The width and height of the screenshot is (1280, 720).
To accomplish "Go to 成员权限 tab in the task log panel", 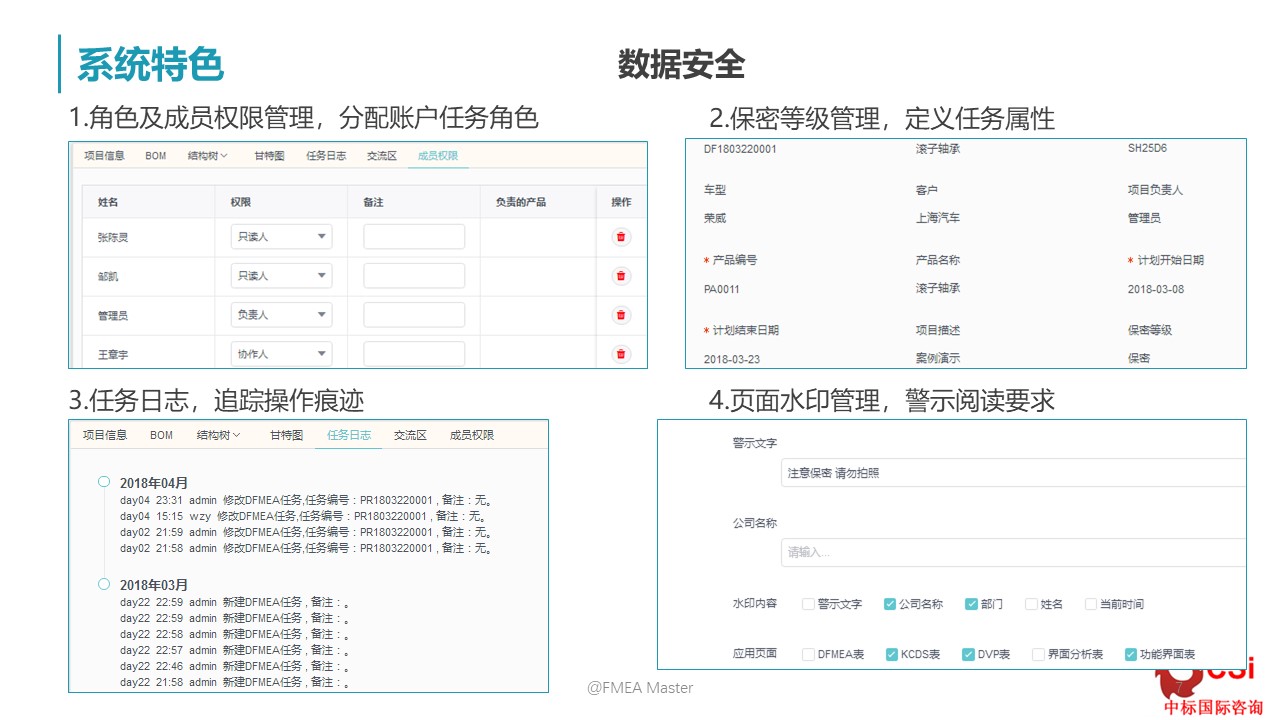I will pos(472,435).
